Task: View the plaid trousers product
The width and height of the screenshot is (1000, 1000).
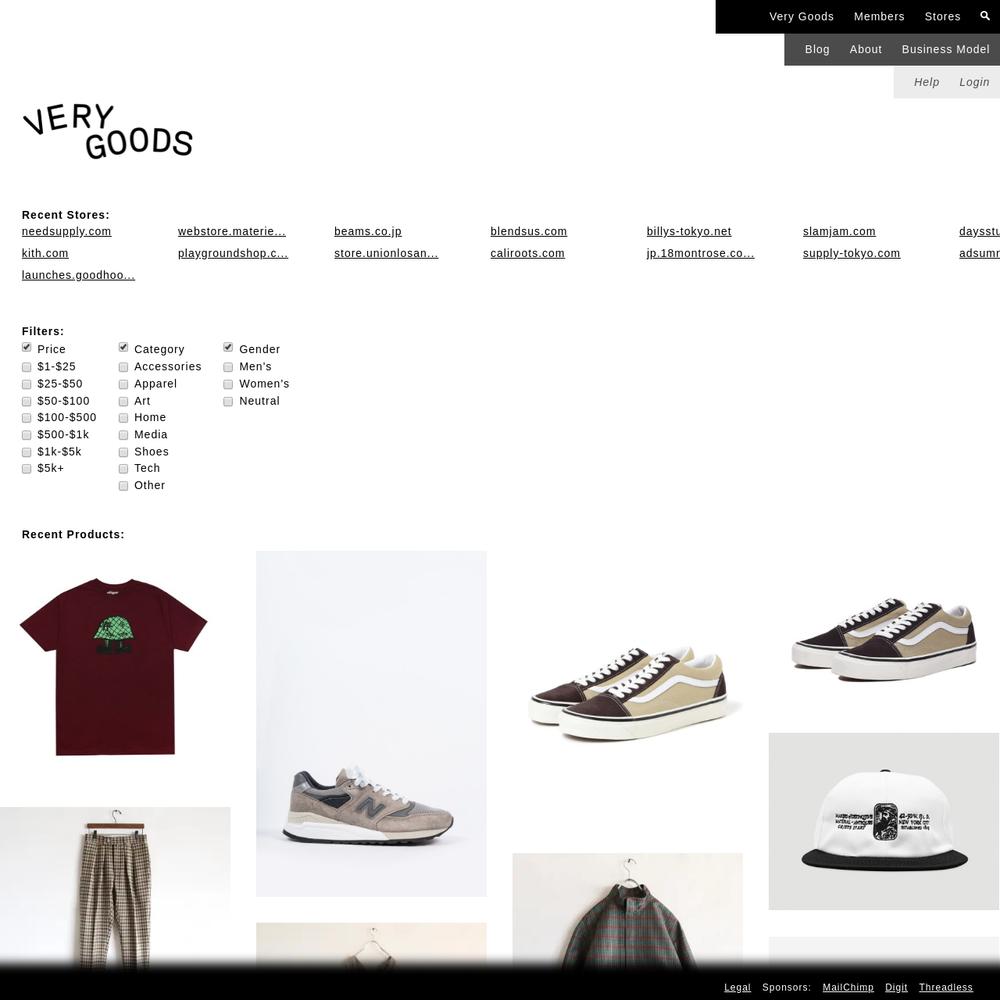Action: (x=115, y=888)
